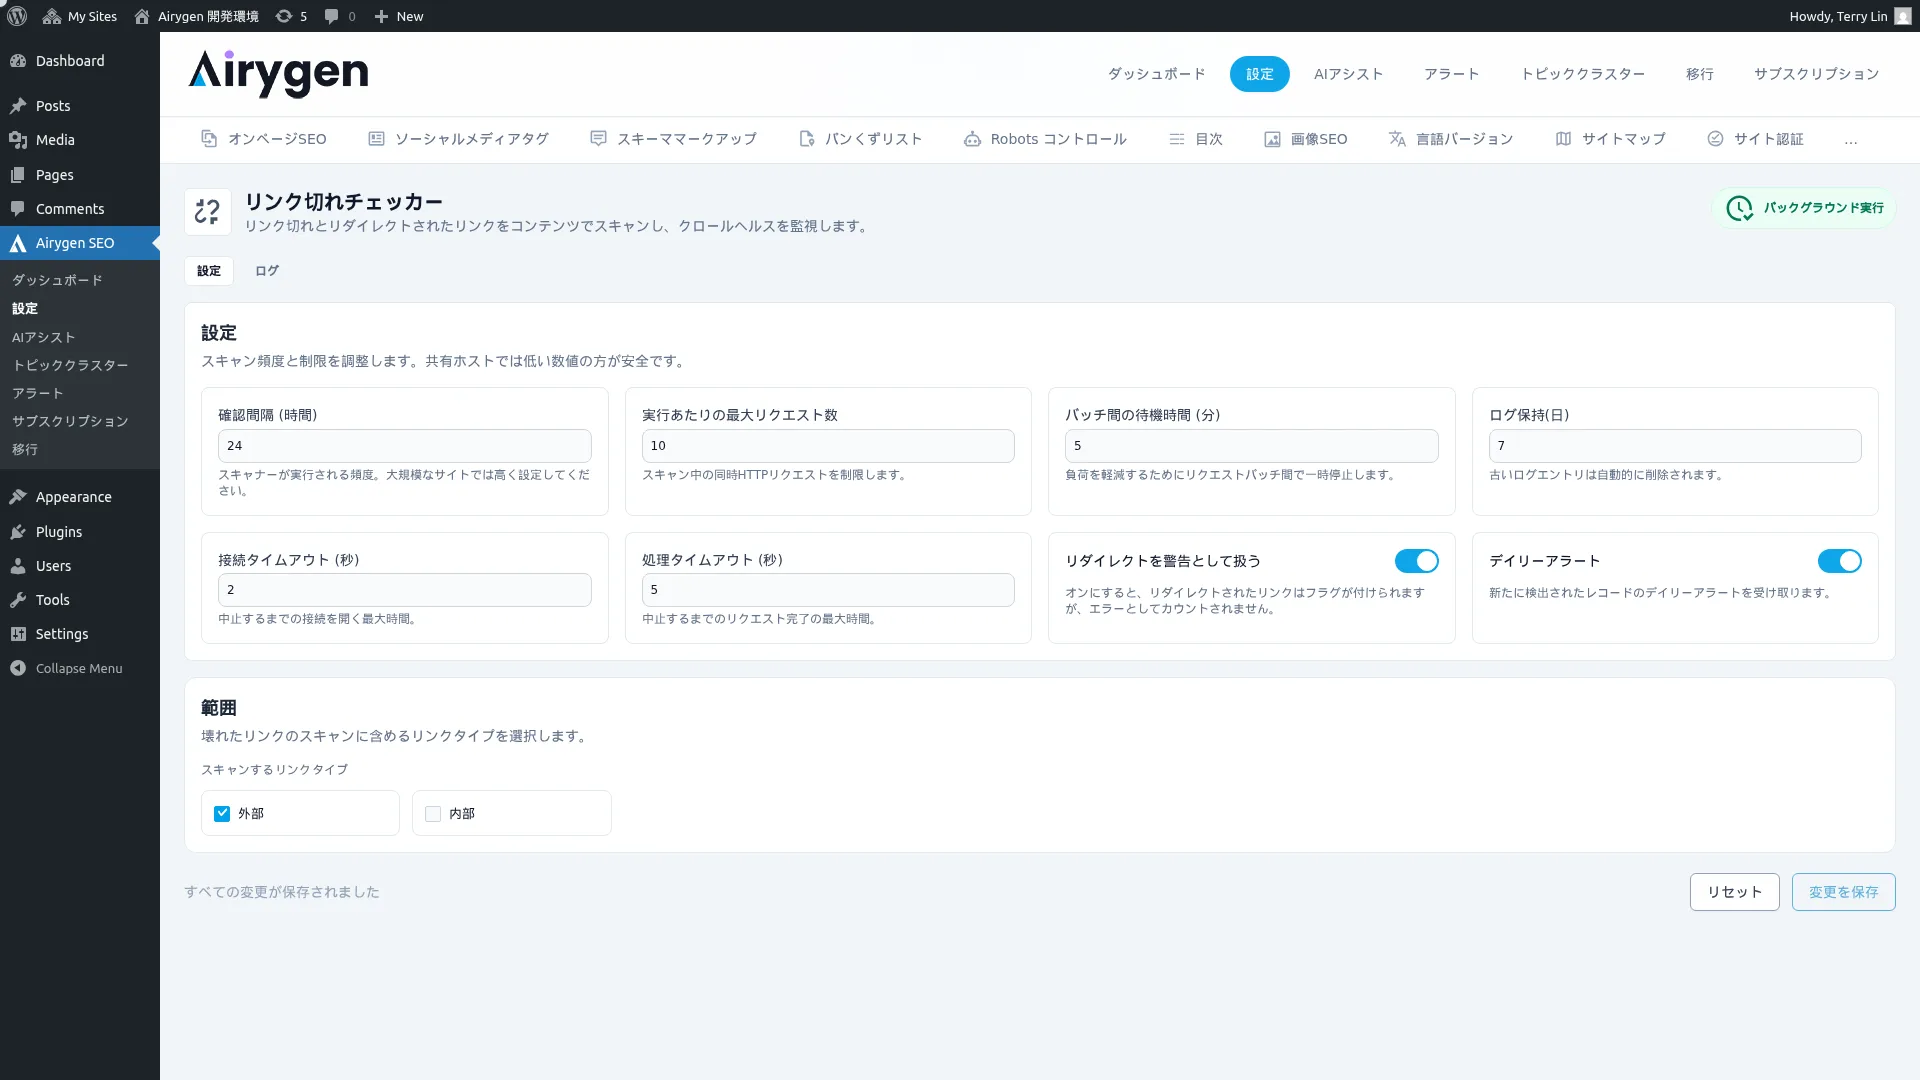This screenshot has width=1920, height=1080.
Task: Open Appearance brush menu
Action: 80,497
